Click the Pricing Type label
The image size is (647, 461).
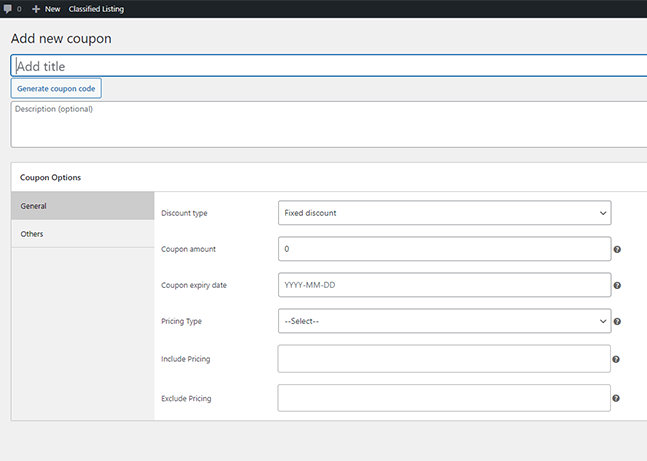181,321
